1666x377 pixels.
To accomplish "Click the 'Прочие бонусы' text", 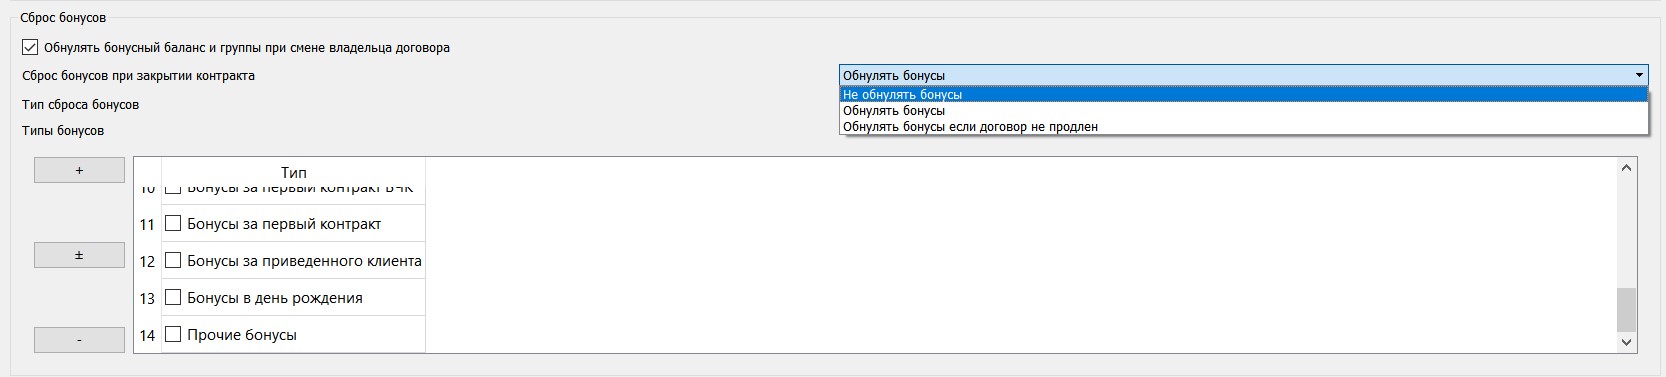I will pos(242,334).
